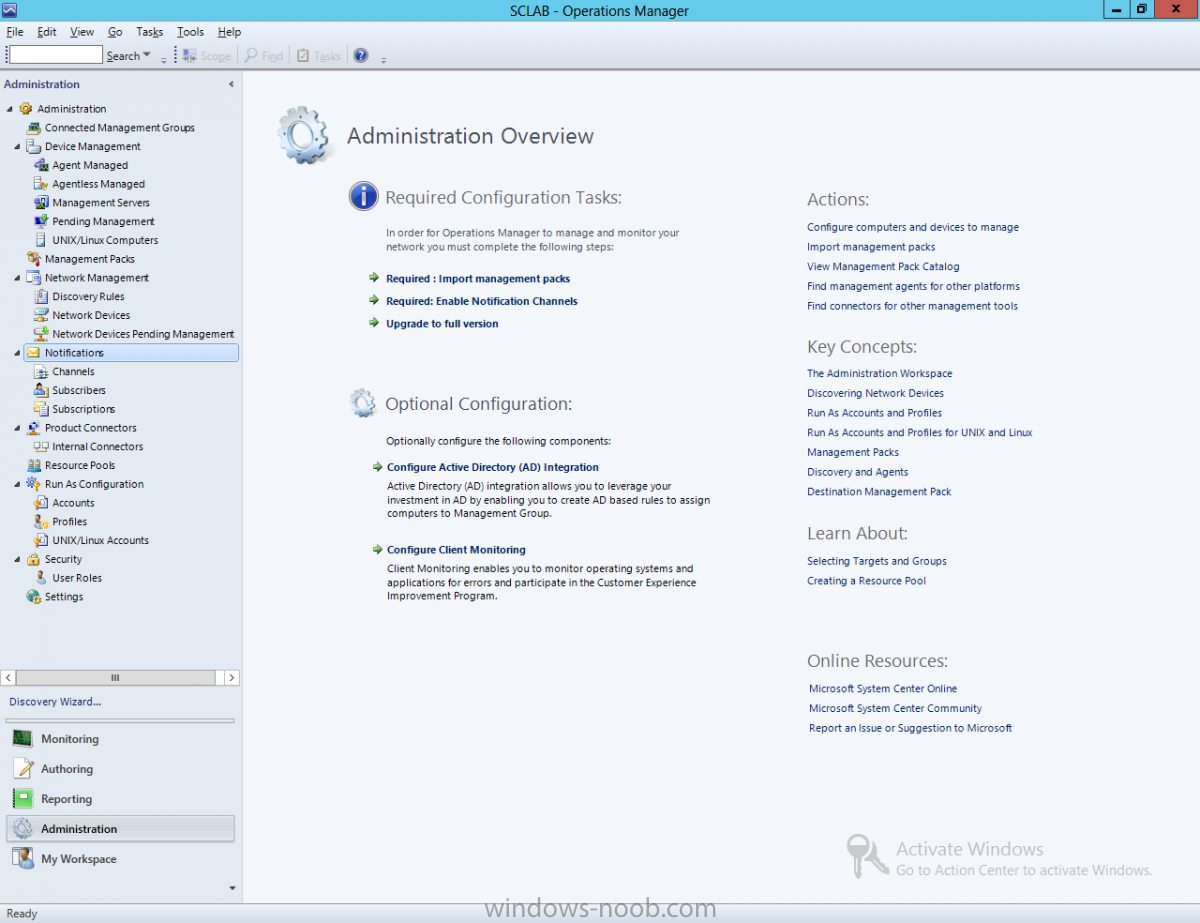
Task: Click the UNIX/Linux Computers icon
Action: pyautogui.click(x=41, y=240)
